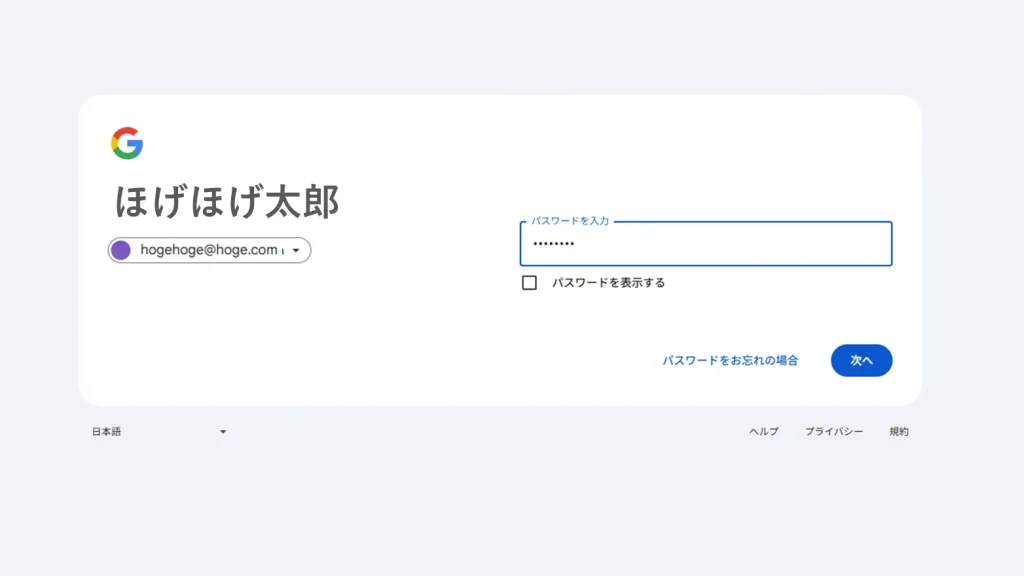1024x576 pixels.
Task: Click the ほげほげ太郎 name heading
Action: [227, 202]
